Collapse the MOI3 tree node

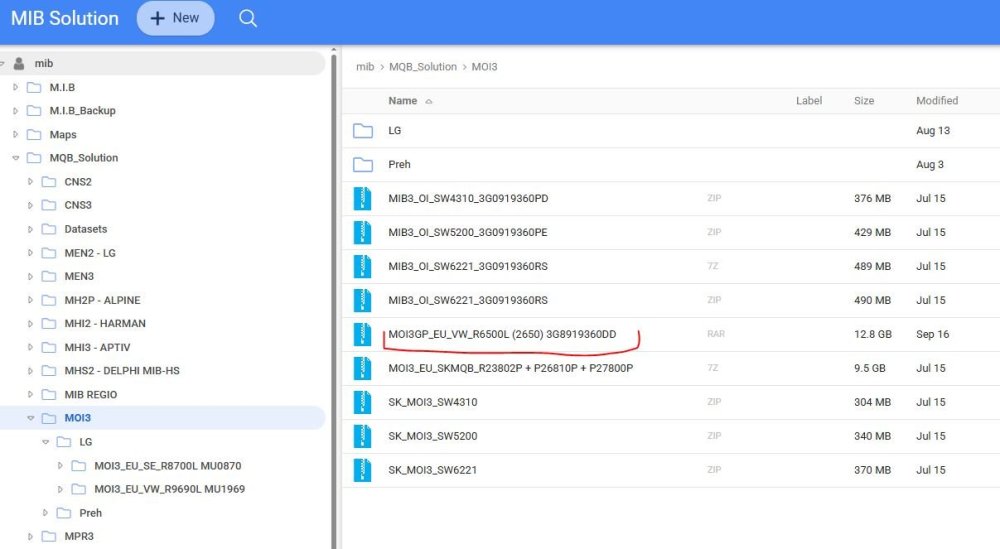pos(31,418)
